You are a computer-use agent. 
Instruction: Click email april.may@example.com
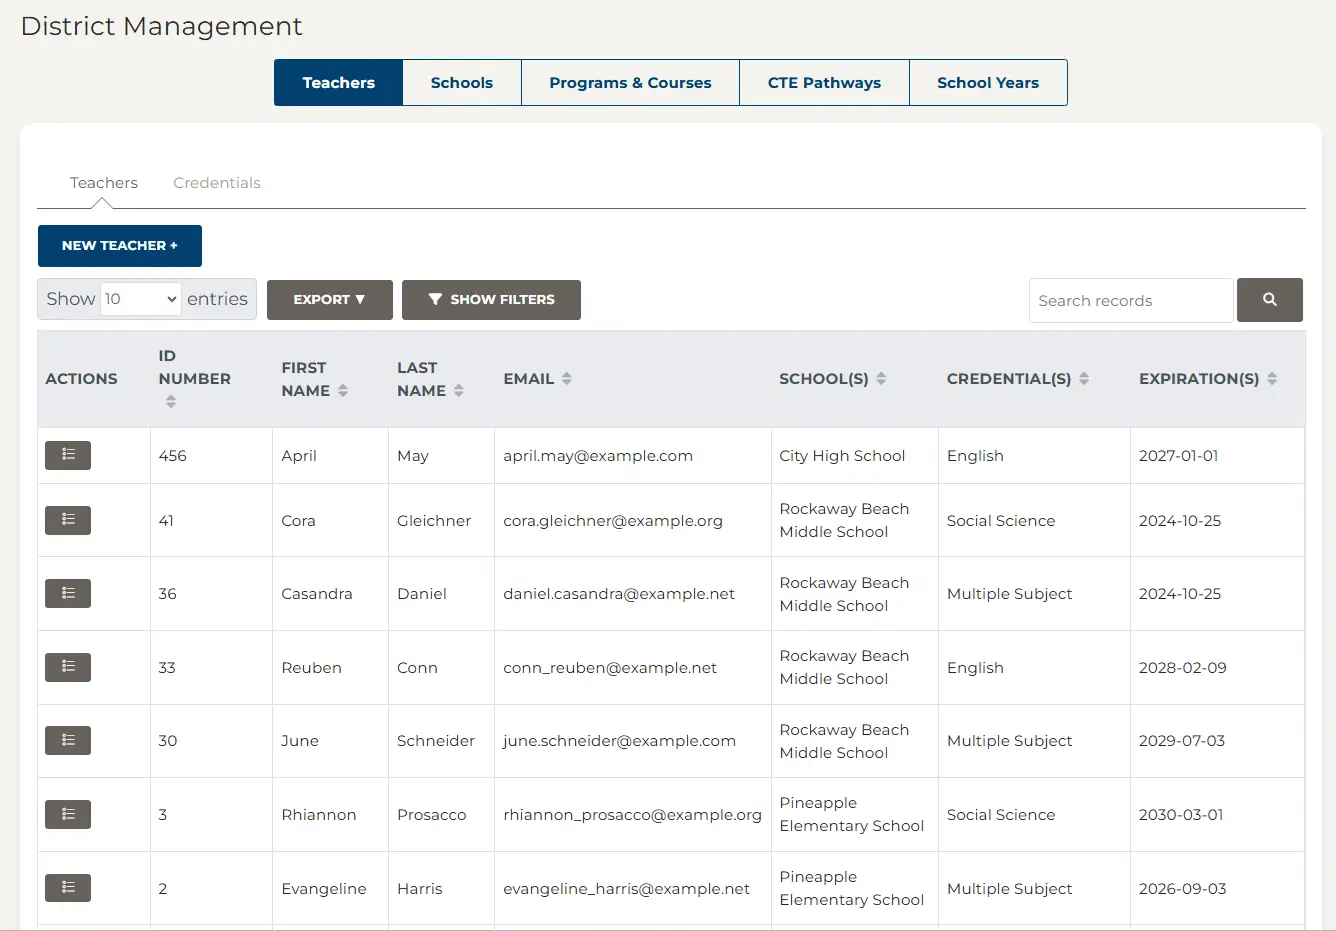tap(598, 456)
